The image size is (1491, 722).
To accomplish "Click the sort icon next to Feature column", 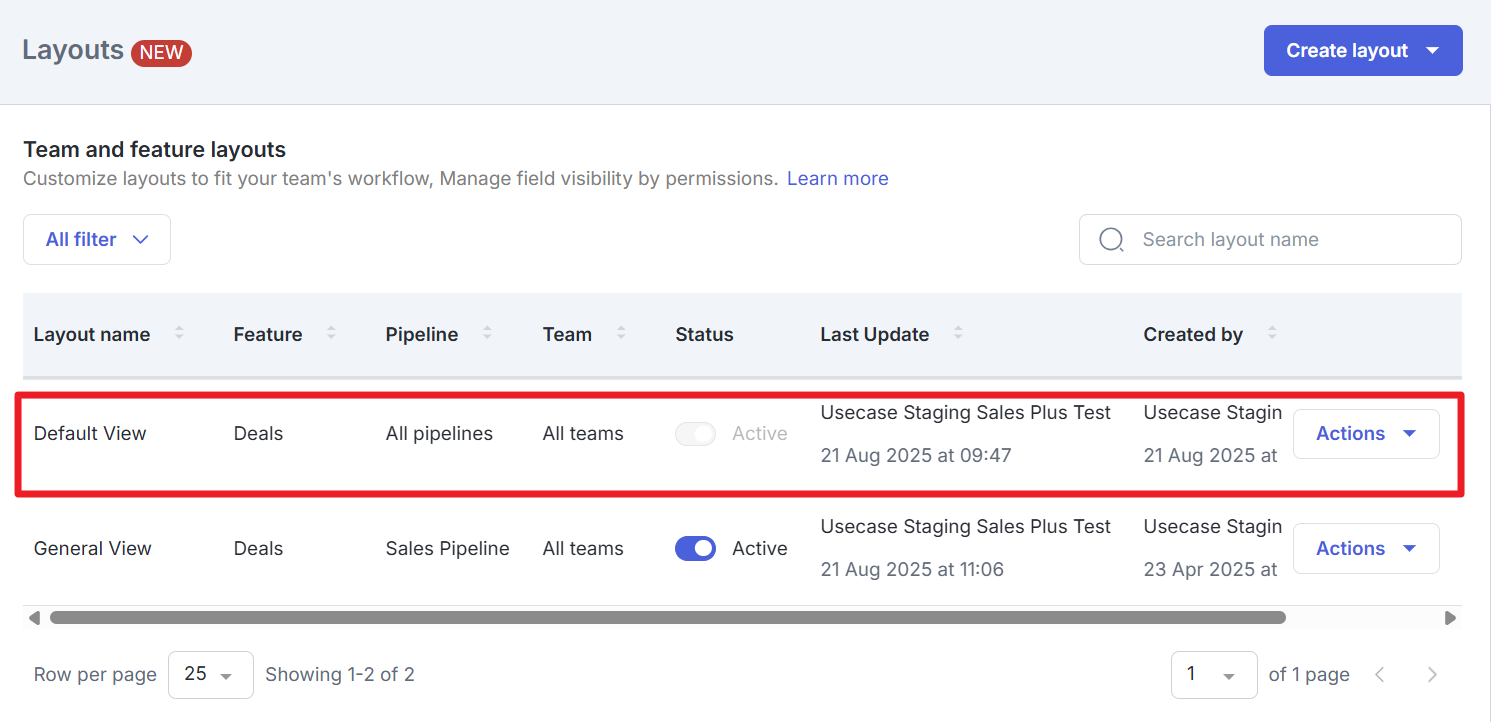I will 330,334.
